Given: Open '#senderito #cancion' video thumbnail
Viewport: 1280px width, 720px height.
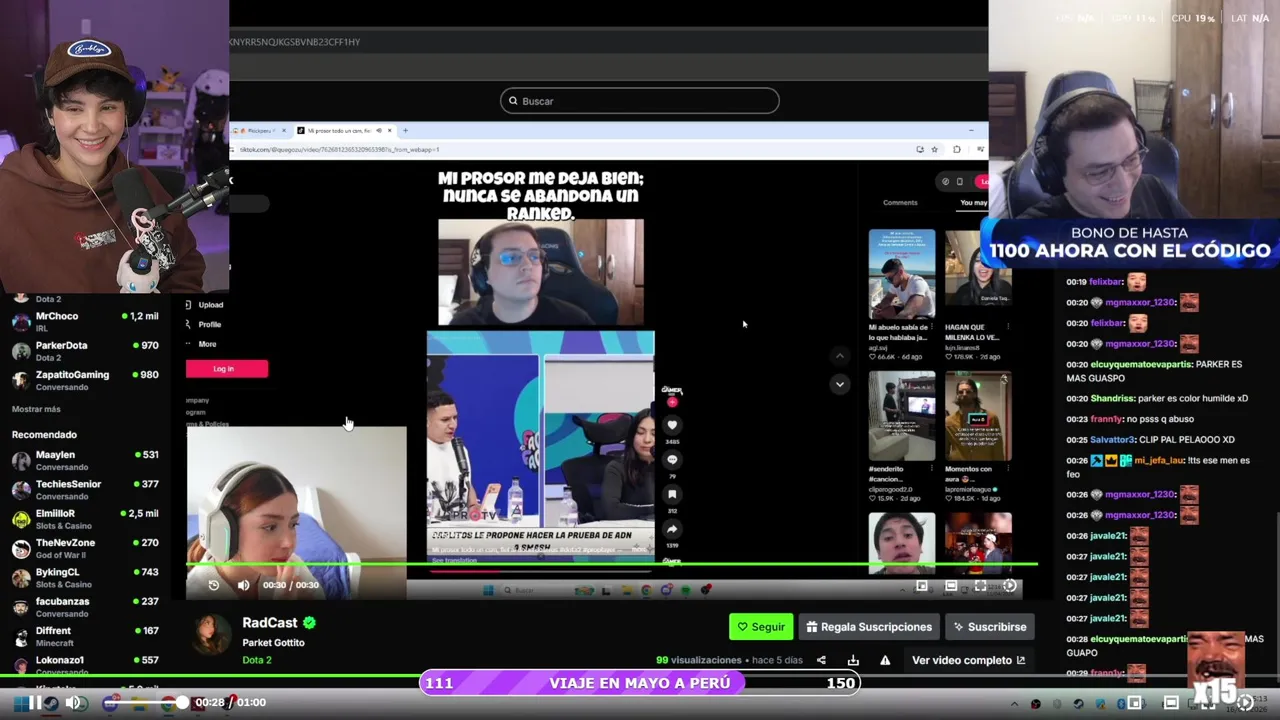Looking at the screenshot, I should pyautogui.click(x=902, y=416).
